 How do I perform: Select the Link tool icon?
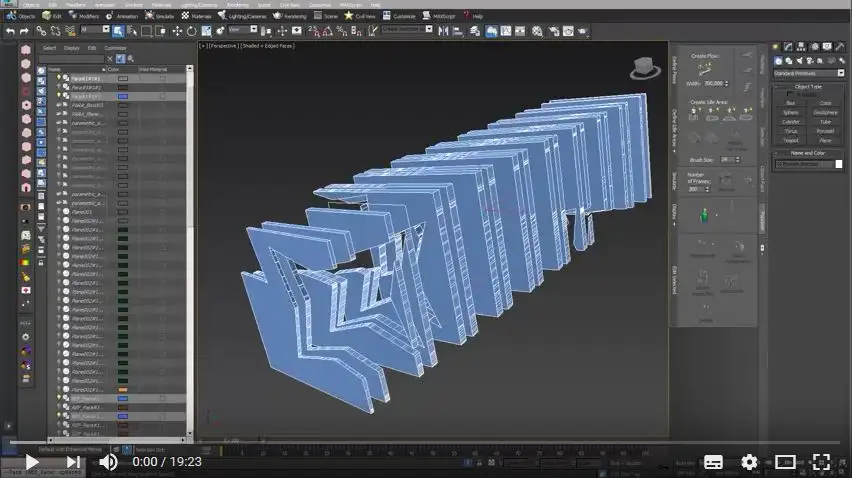[x=41, y=32]
